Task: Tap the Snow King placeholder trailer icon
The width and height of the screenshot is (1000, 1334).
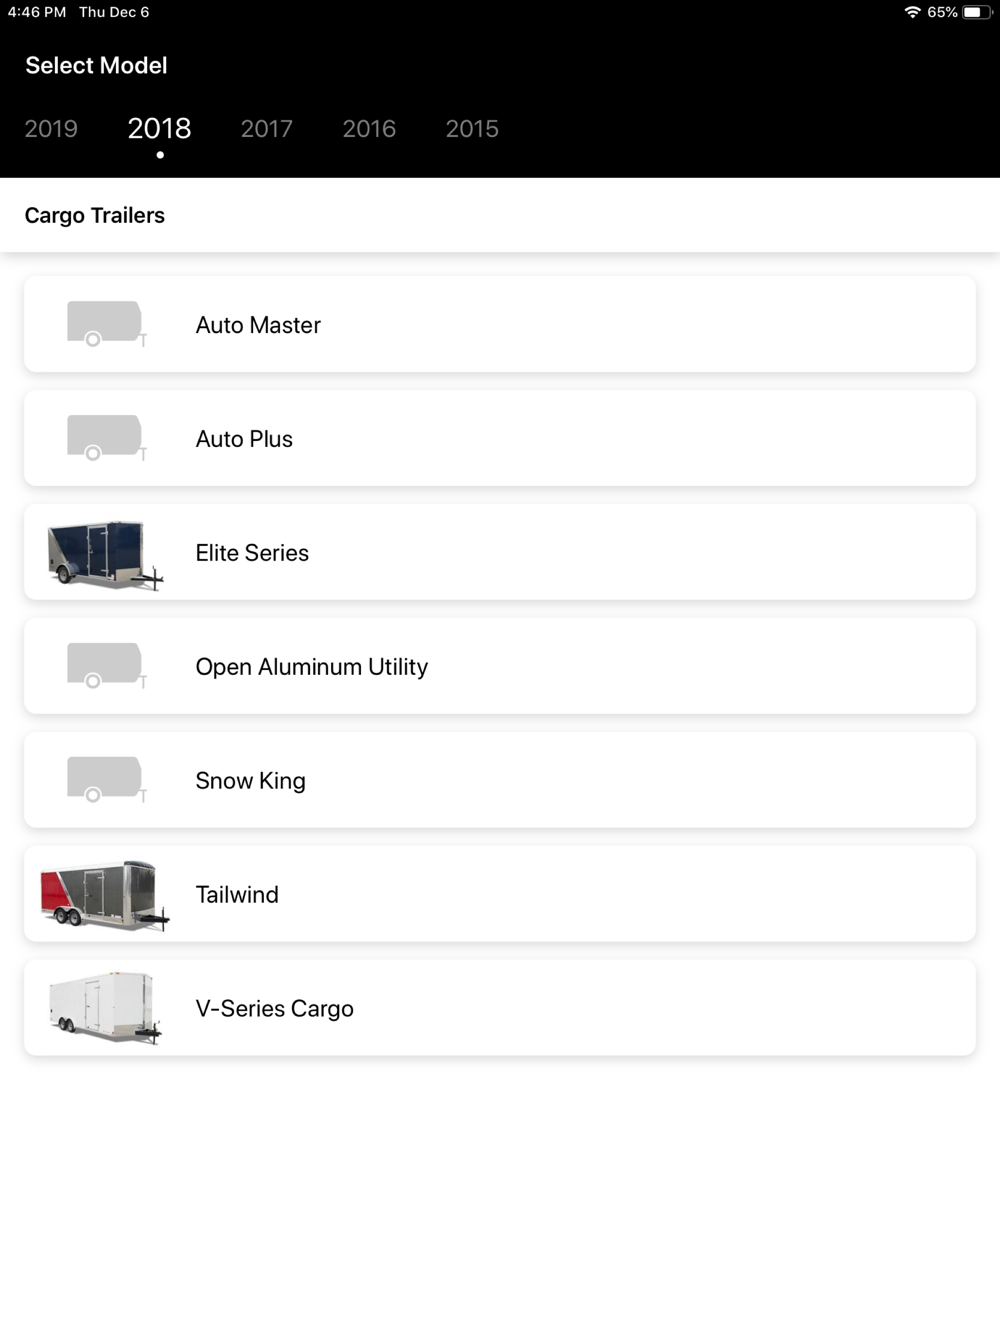Action: [105, 780]
